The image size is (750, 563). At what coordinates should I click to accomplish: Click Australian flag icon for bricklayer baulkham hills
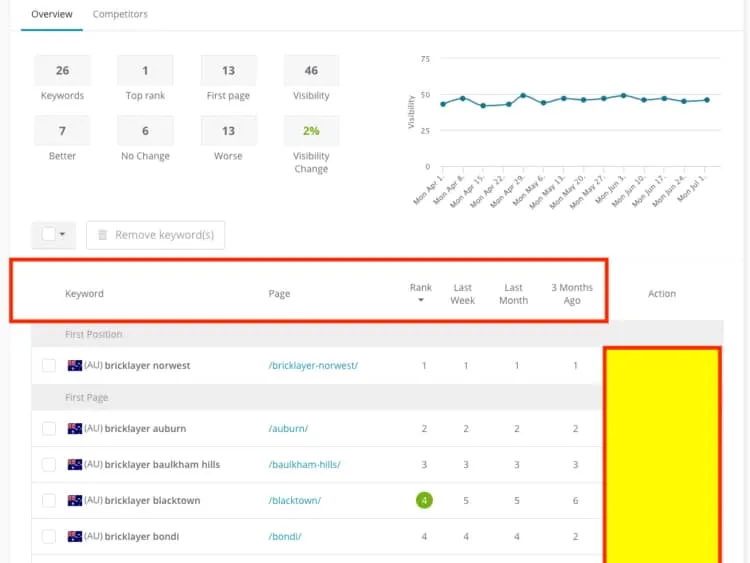click(x=75, y=464)
